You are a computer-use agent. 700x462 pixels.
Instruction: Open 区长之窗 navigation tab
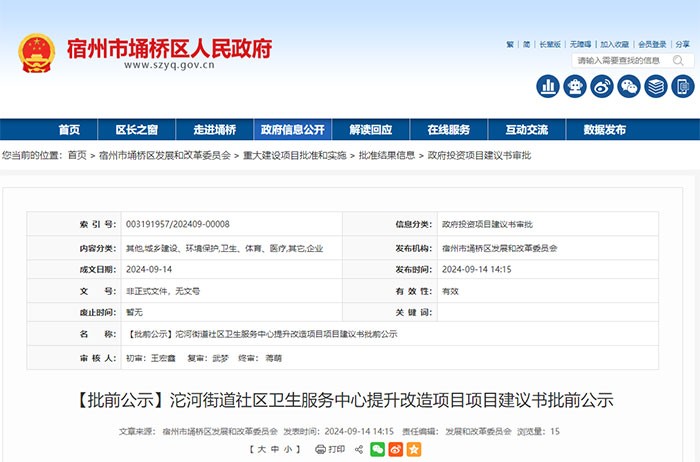click(137, 129)
